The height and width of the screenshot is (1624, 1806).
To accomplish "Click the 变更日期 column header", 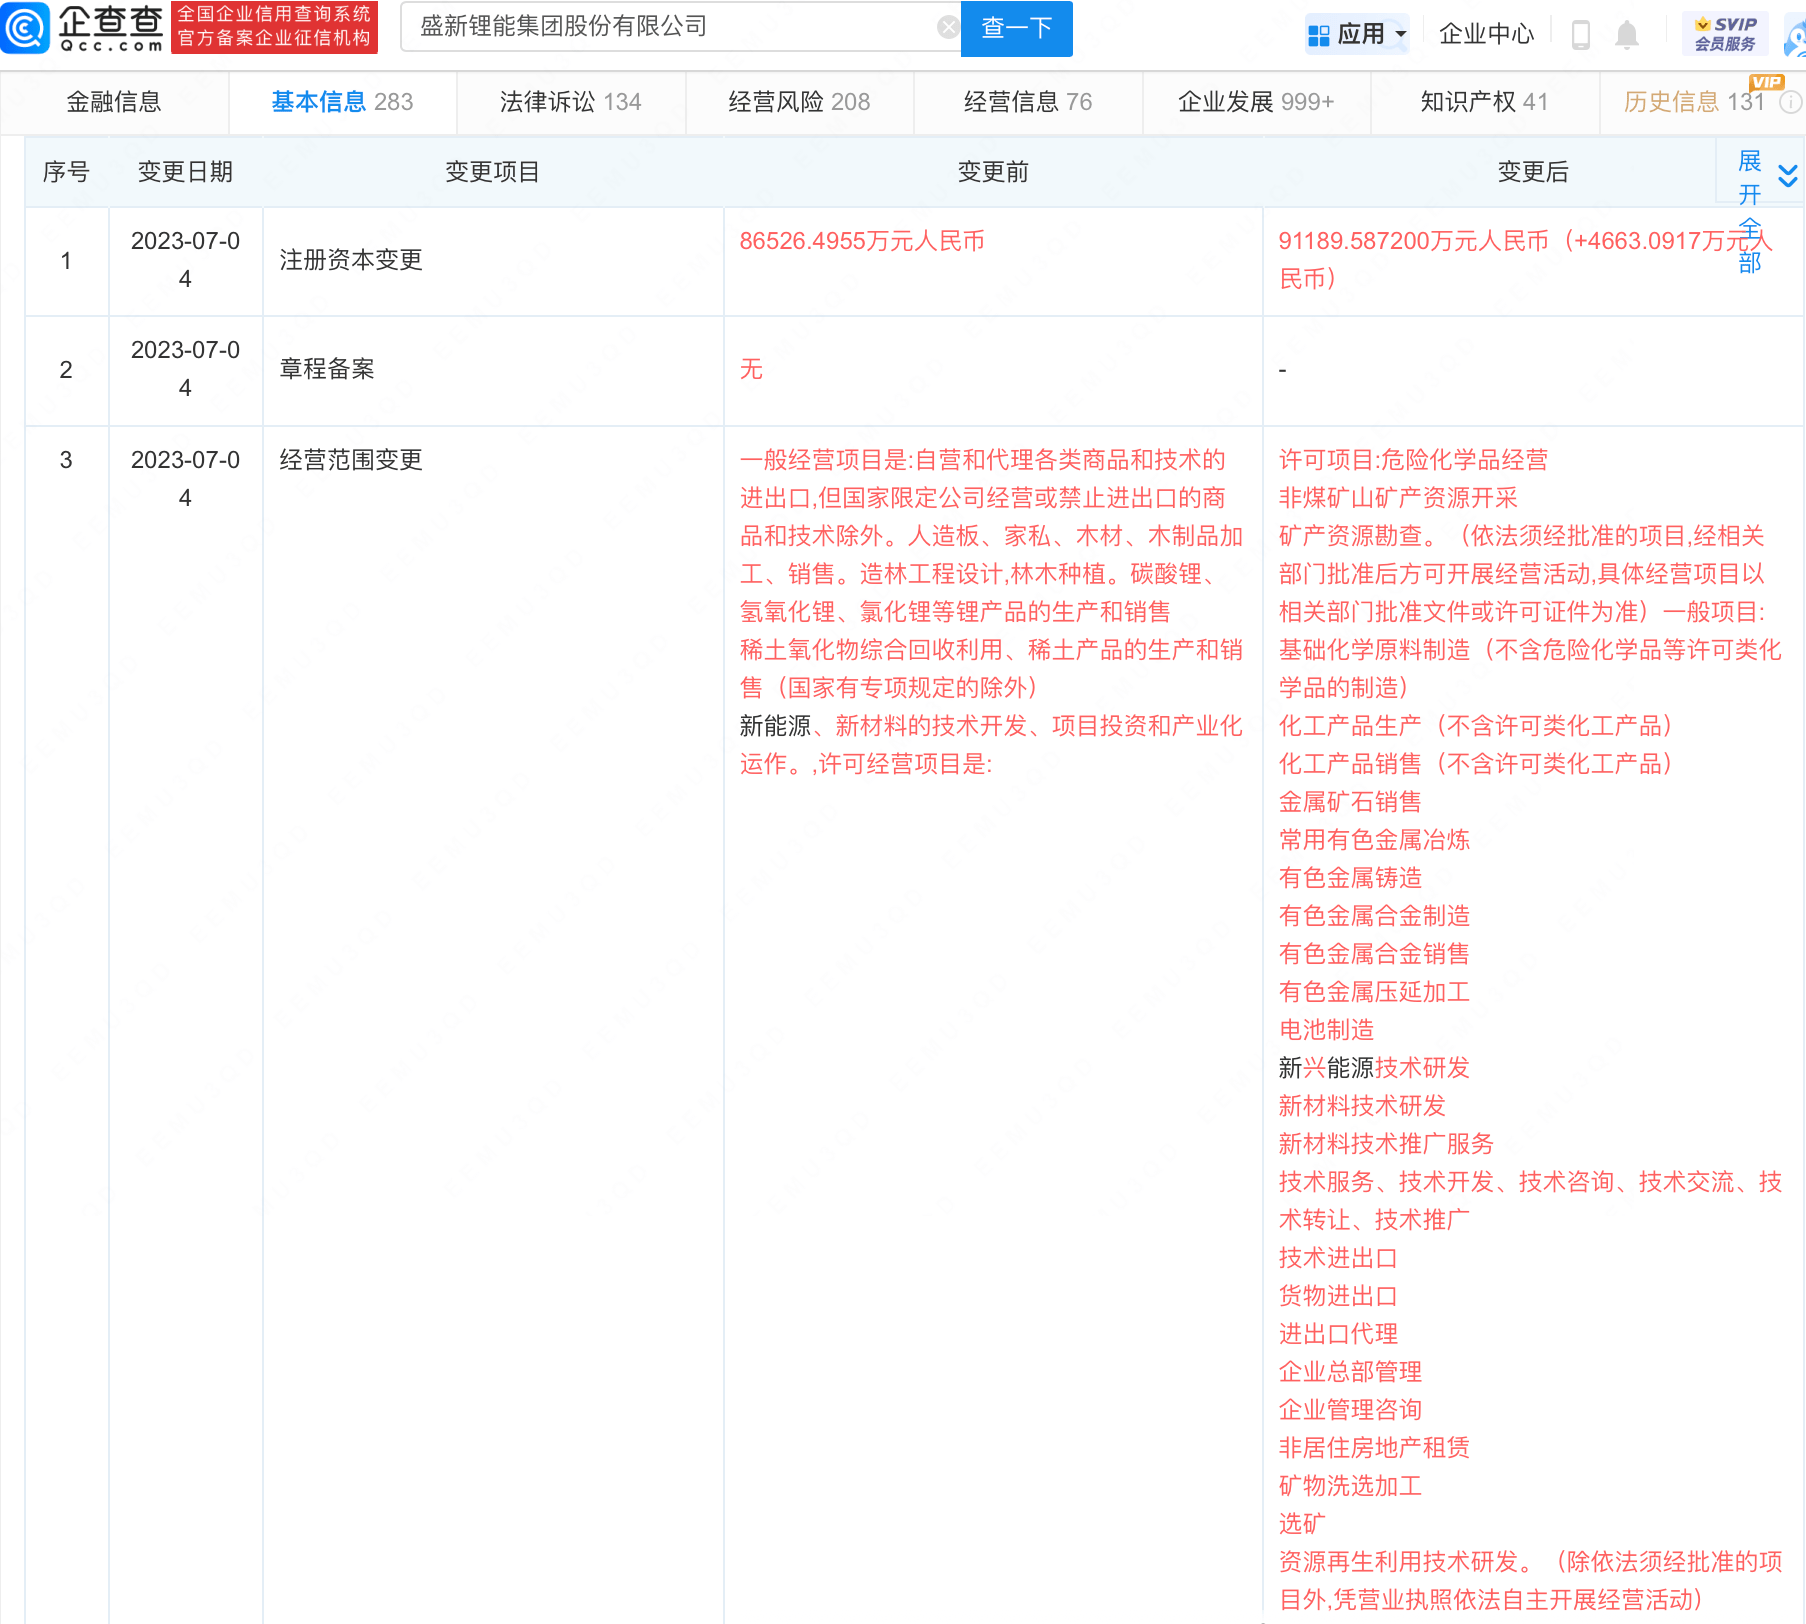I will click(185, 172).
